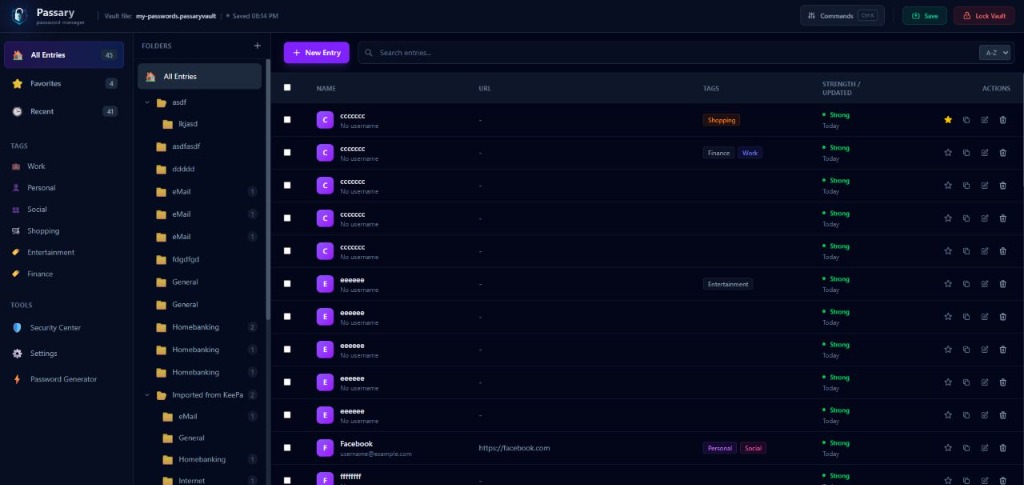Click the red Lock Vault button
This screenshot has height=485, width=1024.
[984, 16]
